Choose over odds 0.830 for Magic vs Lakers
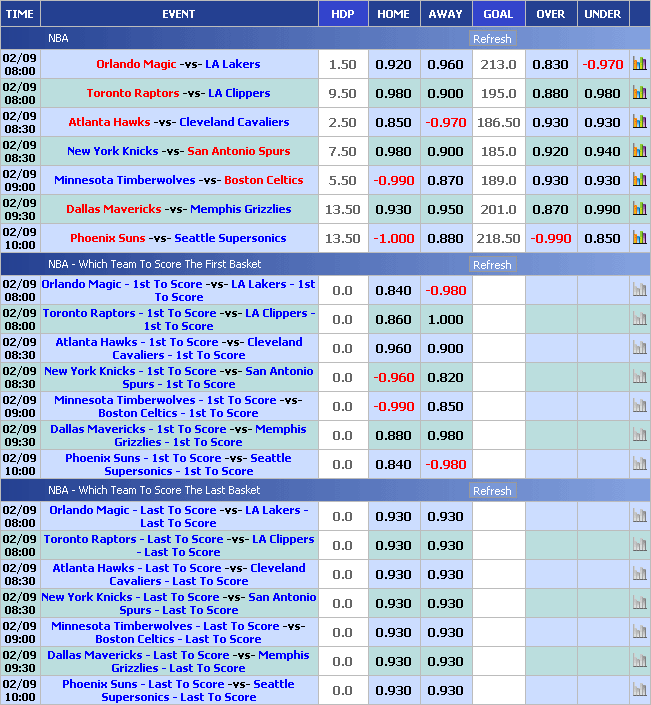This screenshot has height=705, width=651. pos(550,64)
